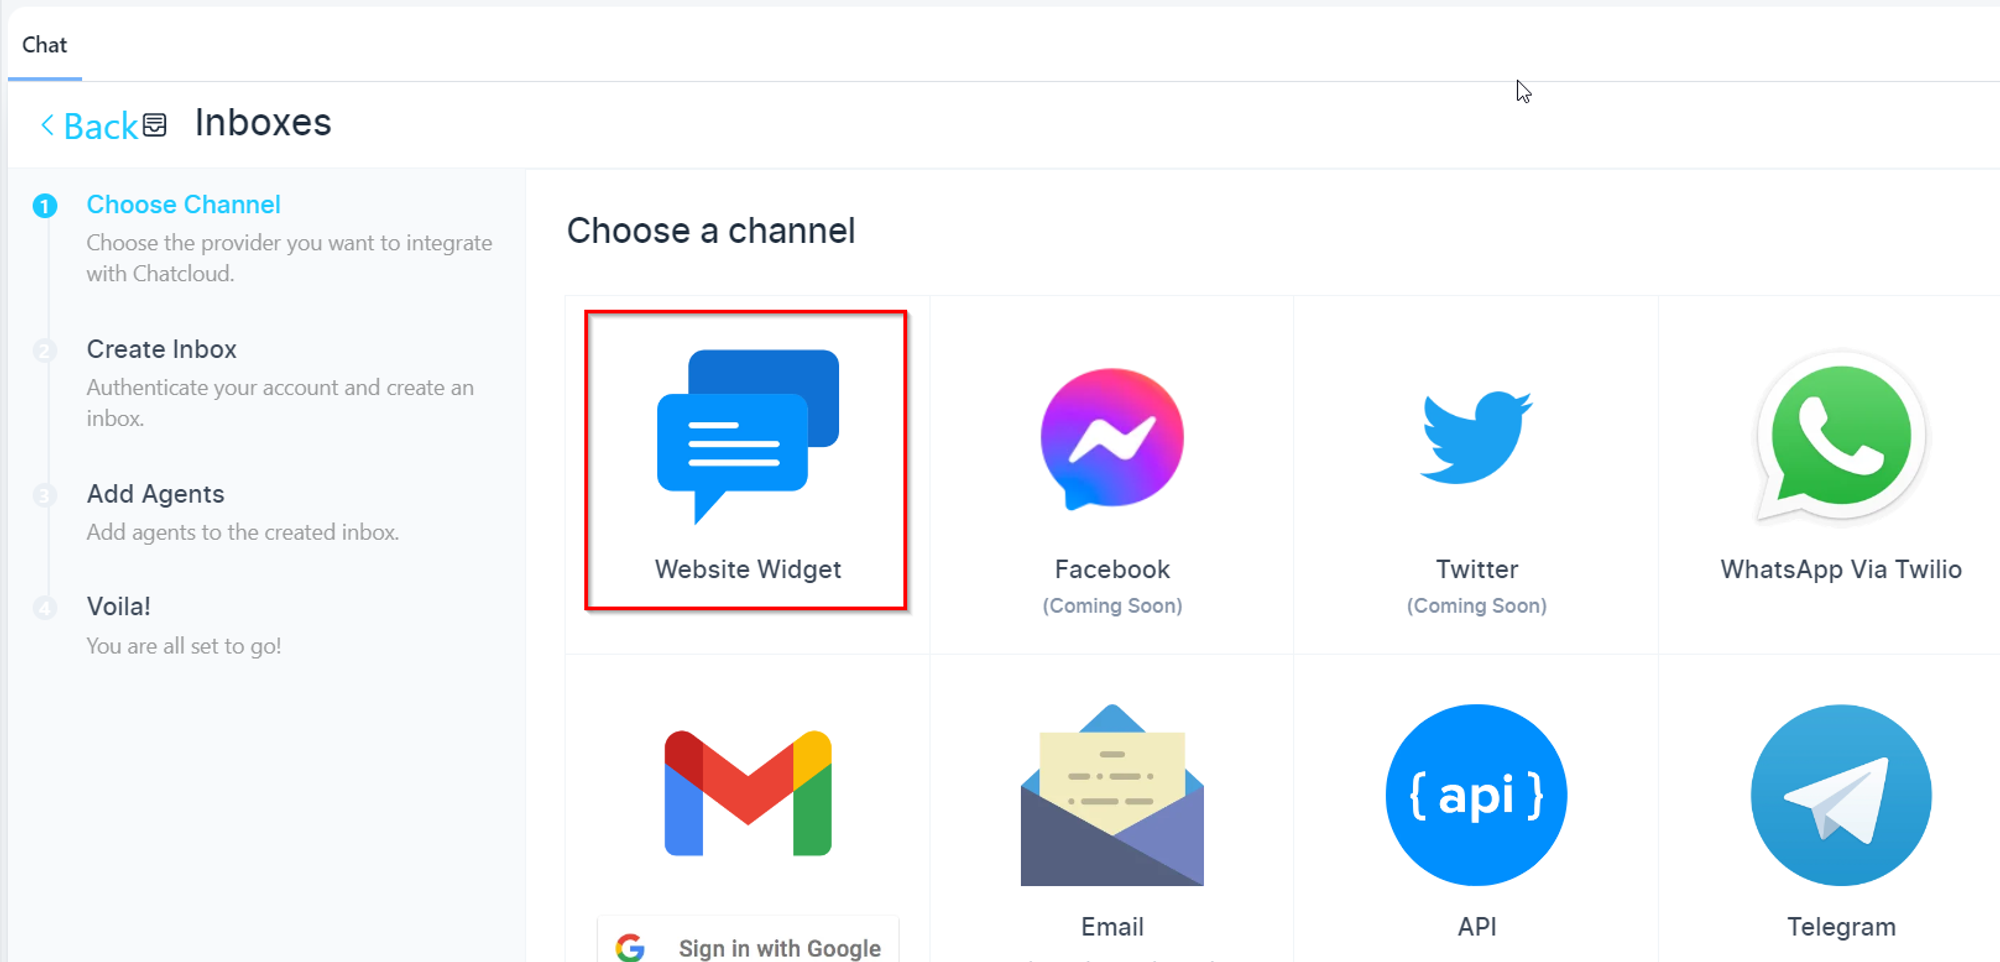Choose the Gmail channel icon
The width and height of the screenshot is (2000, 962).
click(748, 793)
